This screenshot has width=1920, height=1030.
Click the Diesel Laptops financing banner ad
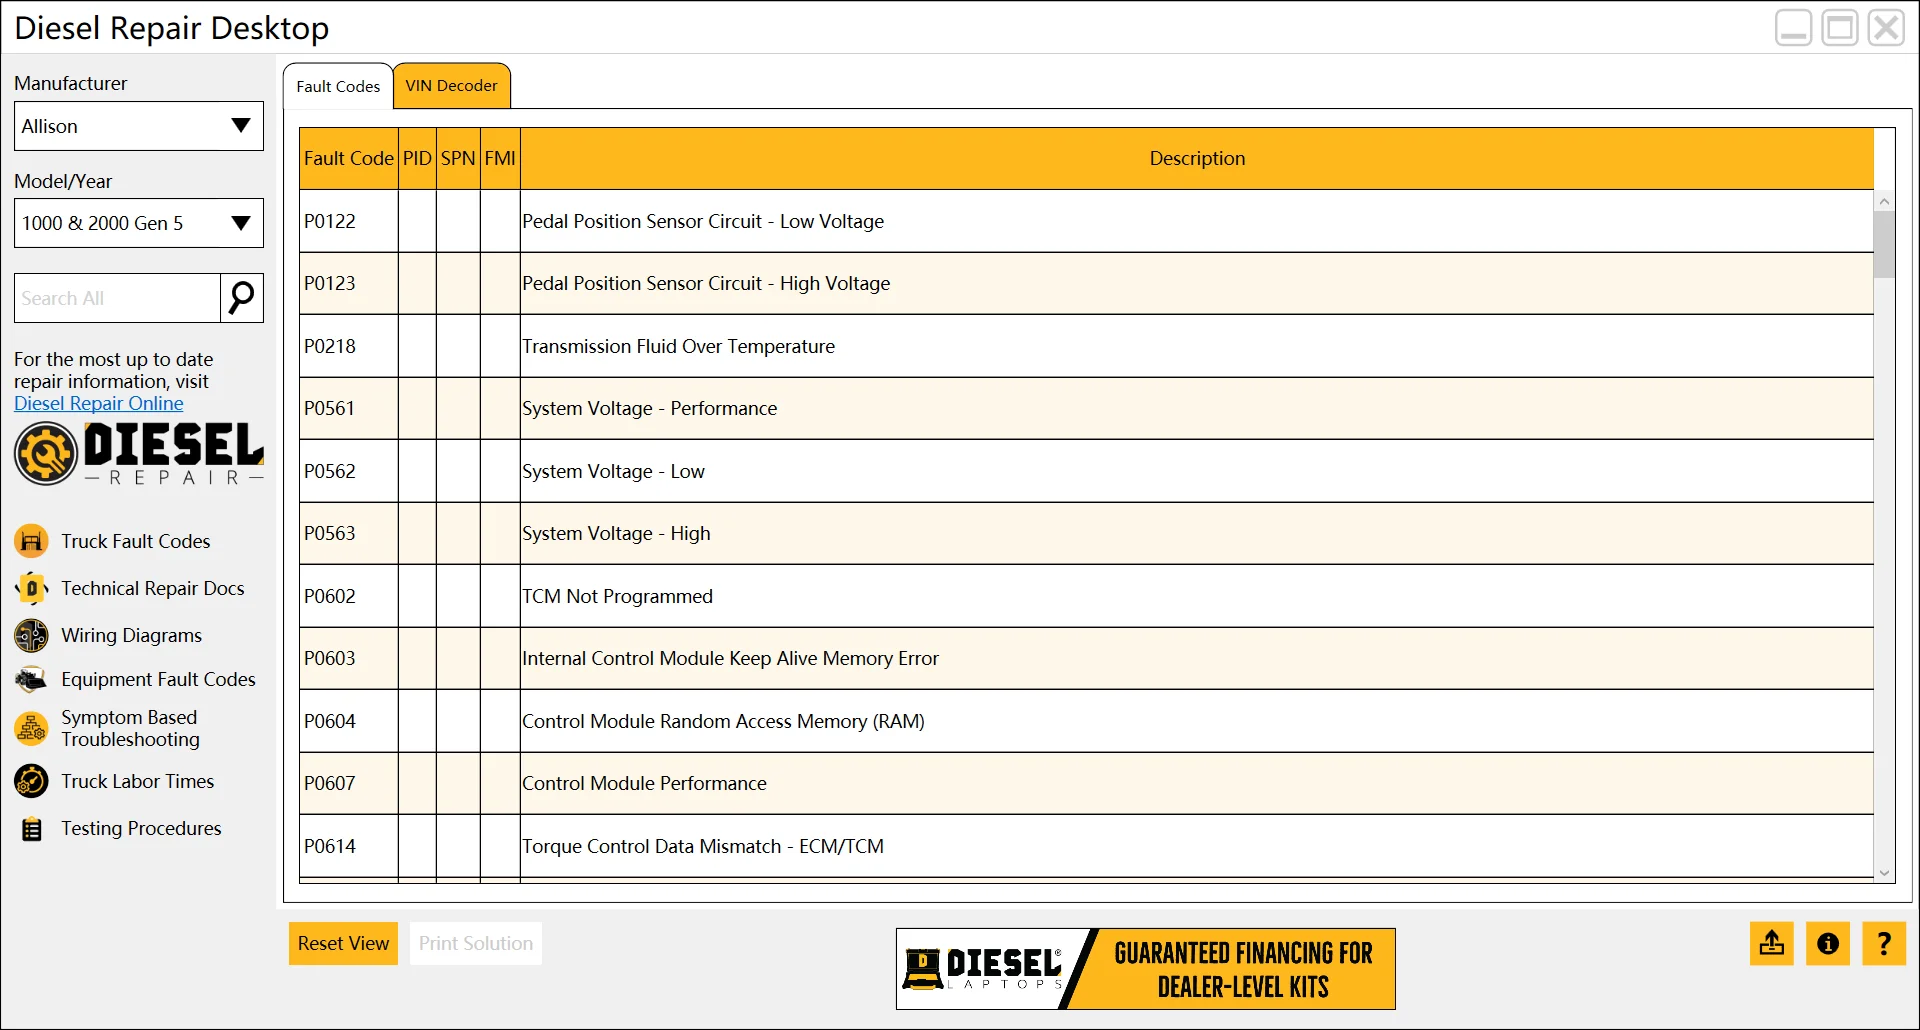click(x=1145, y=969)
